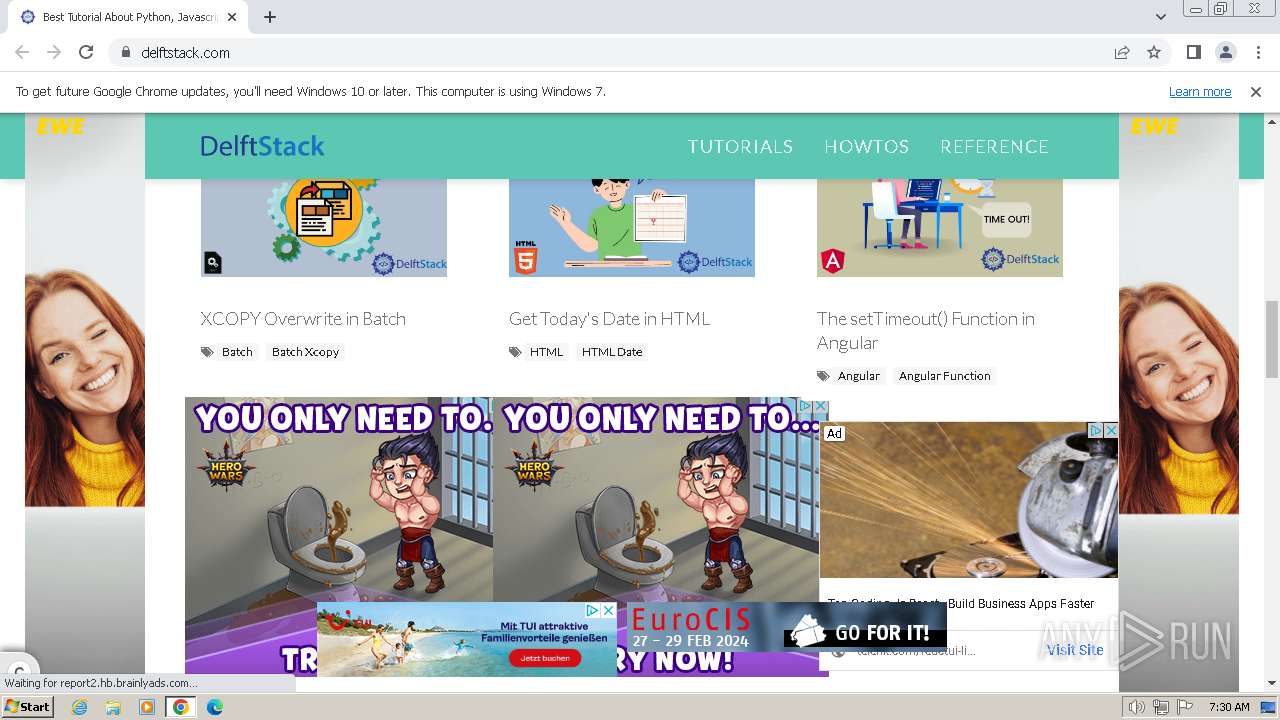
Task: Open the Windows Start button
Action: pos(27,706)
